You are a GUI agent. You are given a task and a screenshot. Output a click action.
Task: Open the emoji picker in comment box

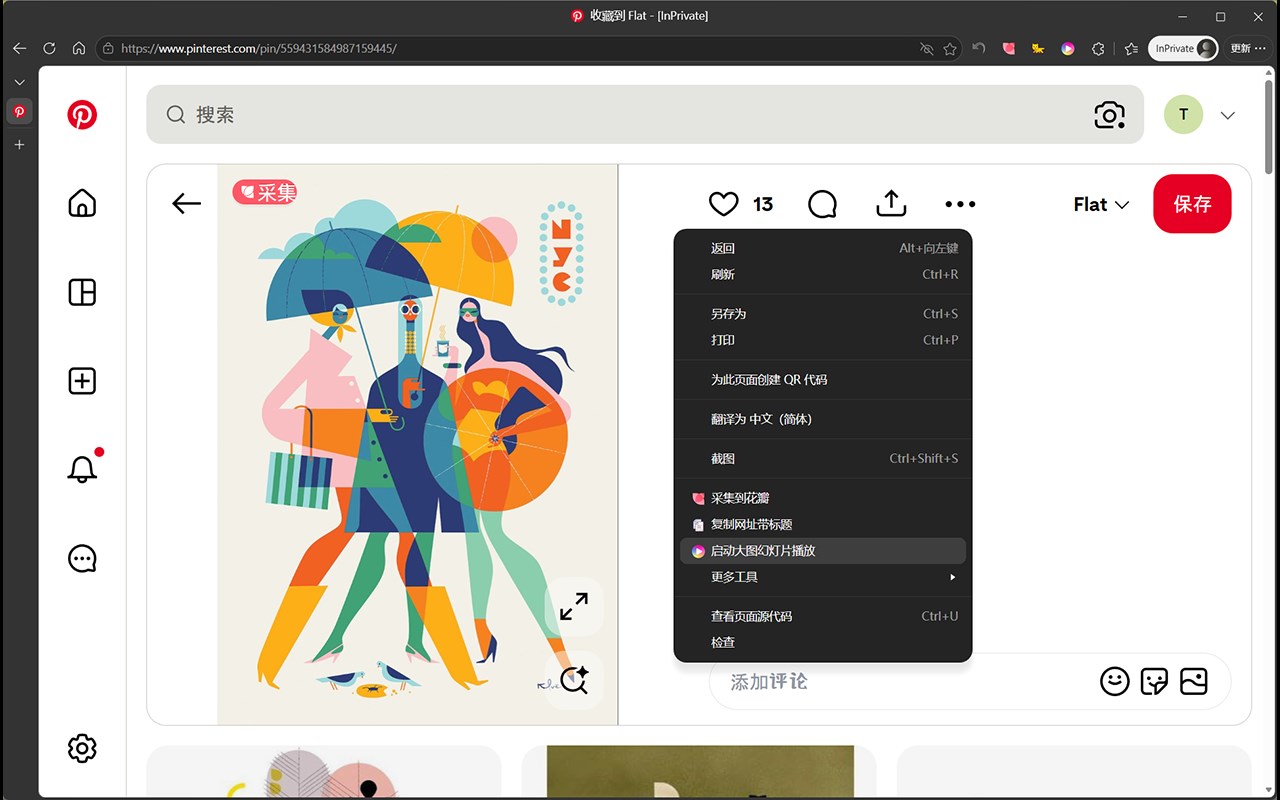coord(1114,681)
